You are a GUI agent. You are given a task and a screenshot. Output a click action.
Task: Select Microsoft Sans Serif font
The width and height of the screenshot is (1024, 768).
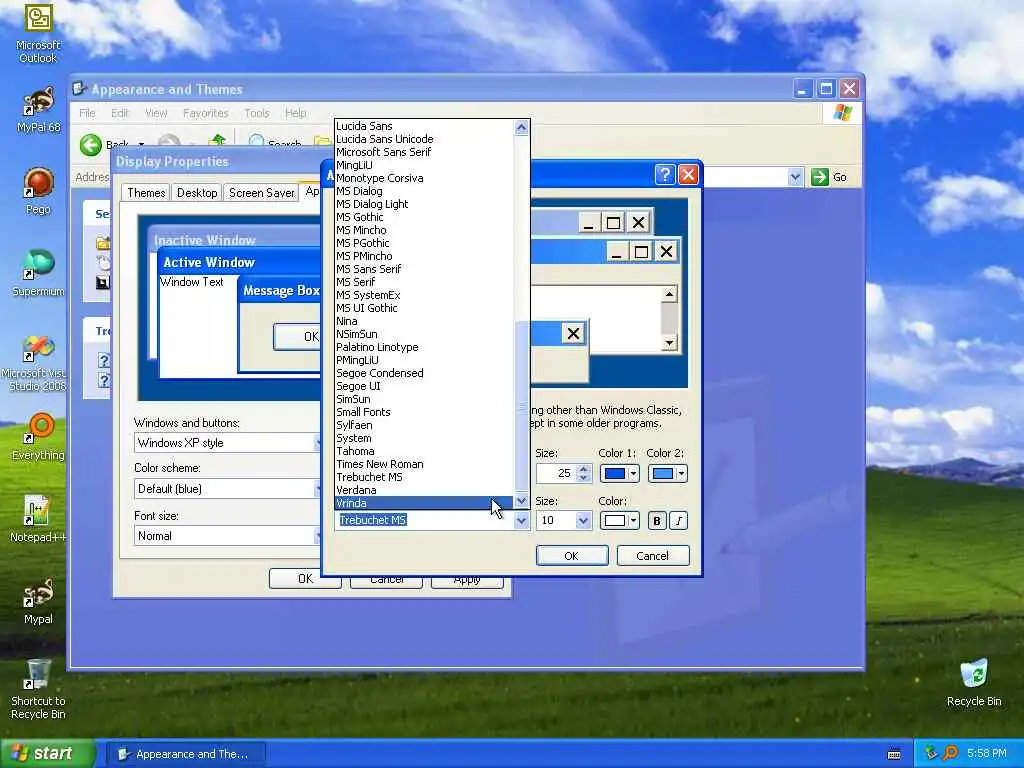(424, 152)
